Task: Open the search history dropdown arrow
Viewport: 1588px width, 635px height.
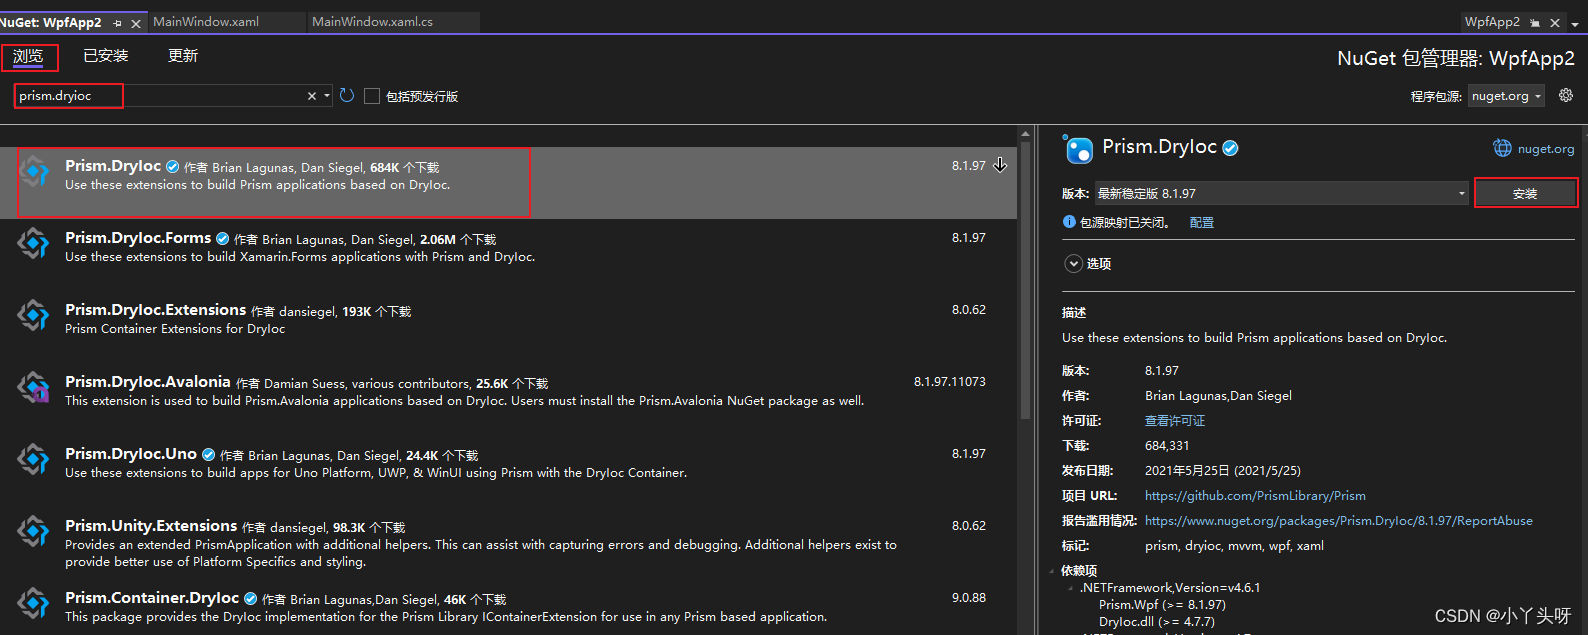Action: coord(327,96)
